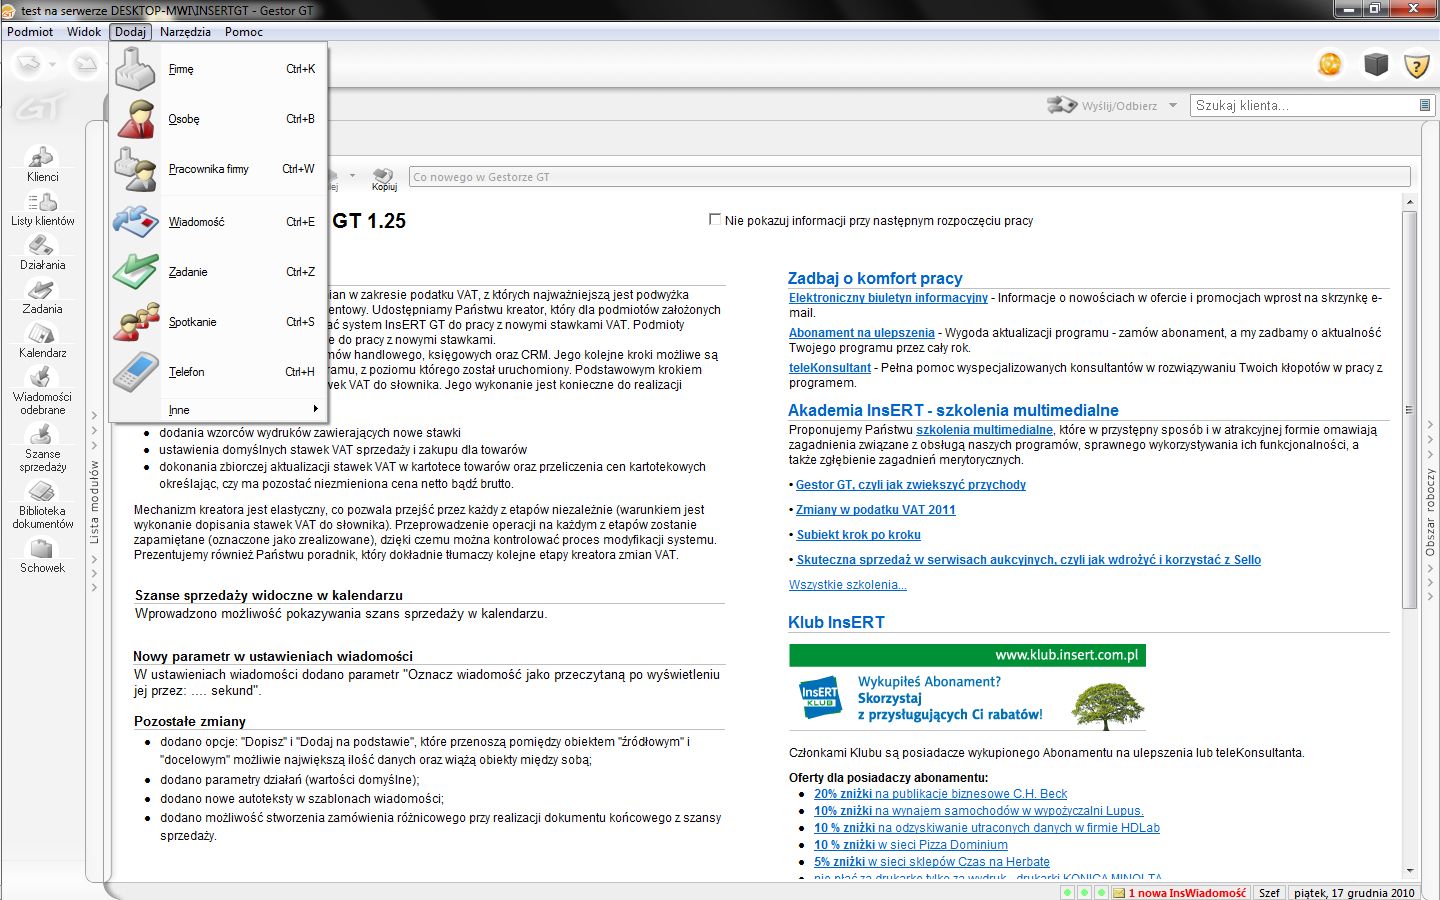
Task: Click the date piątek, 17 grudnia 2010
Action: pos(1355,893)
